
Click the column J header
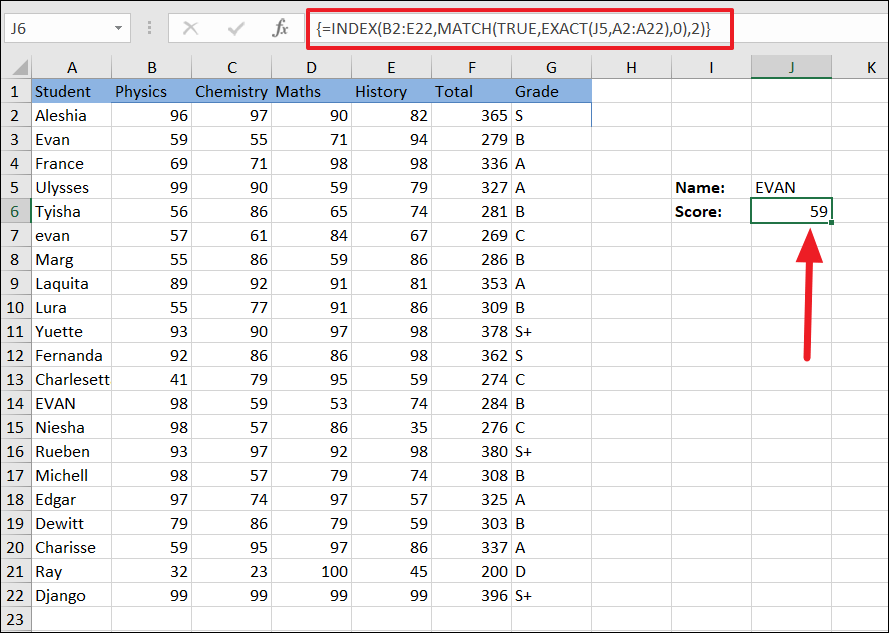click(x=791, y=67)
